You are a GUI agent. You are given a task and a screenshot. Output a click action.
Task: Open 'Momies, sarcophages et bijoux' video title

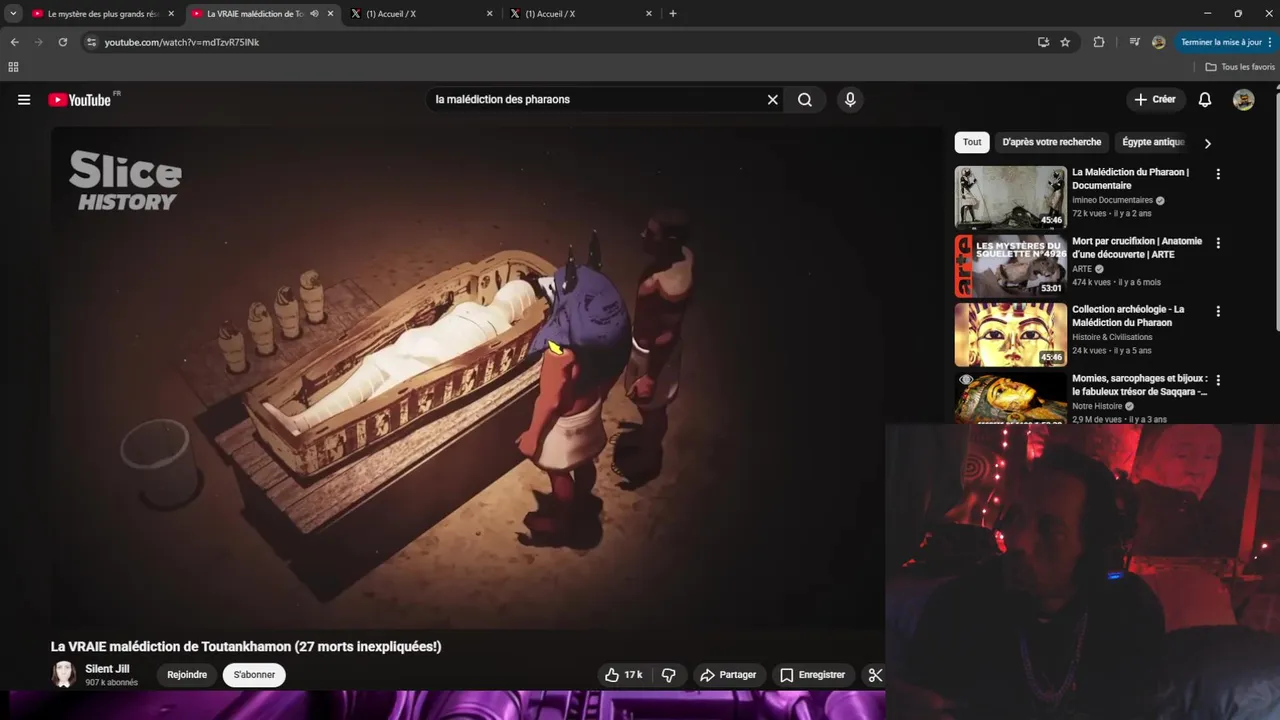(x=1139, y=385)
